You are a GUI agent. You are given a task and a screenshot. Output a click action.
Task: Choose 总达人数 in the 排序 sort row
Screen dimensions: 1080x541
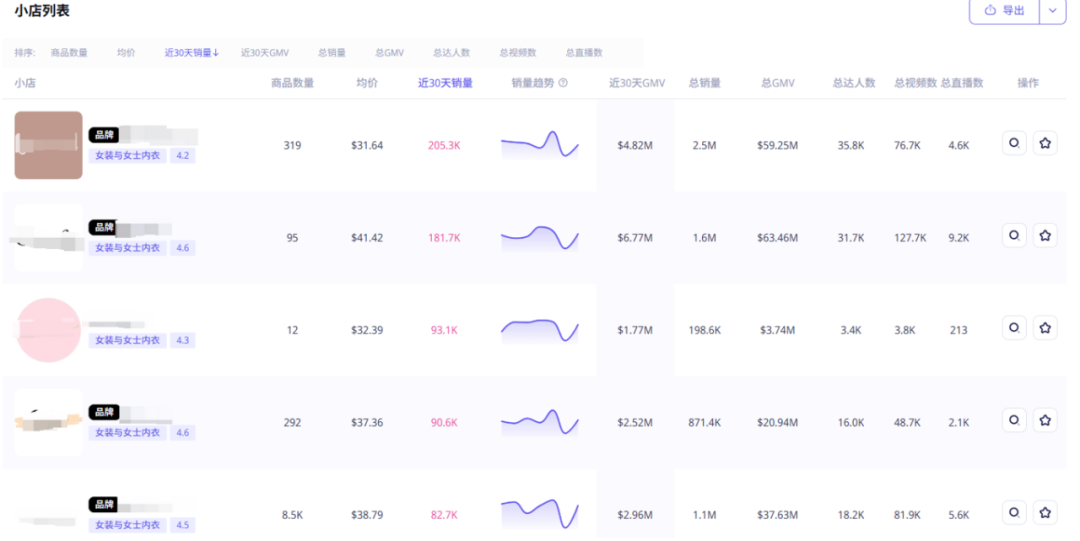[x=451, y=53]
